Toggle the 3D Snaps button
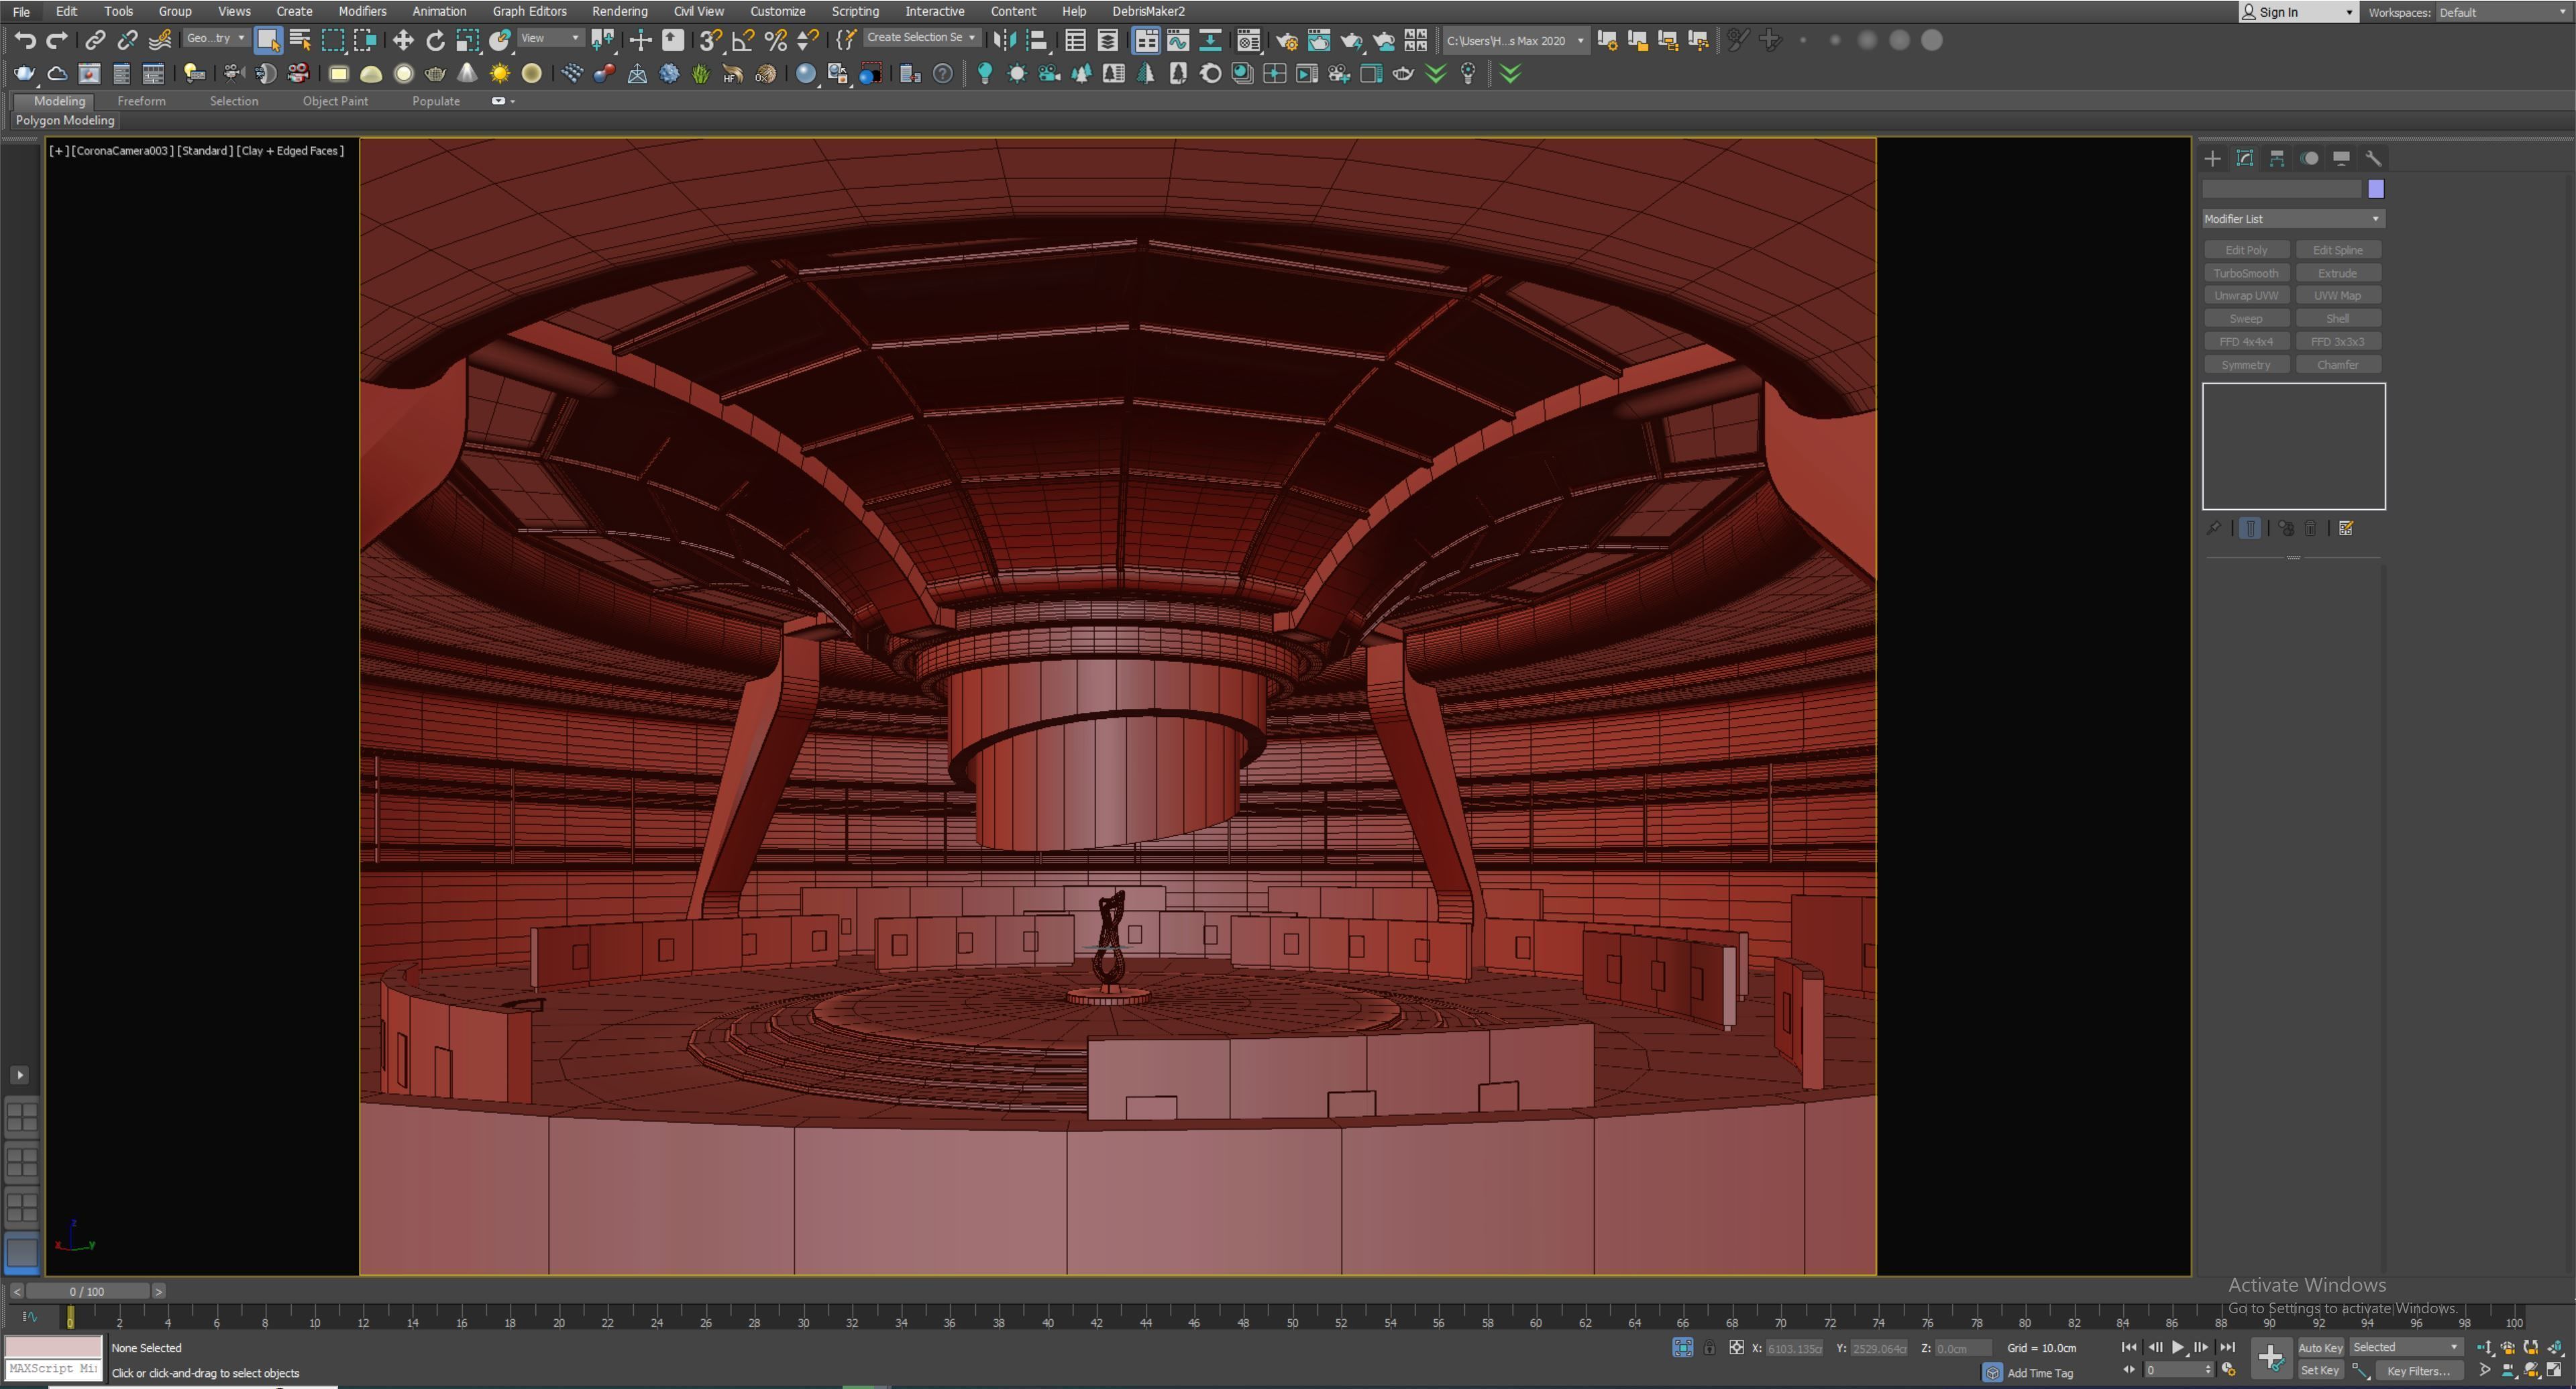 point(710,40)
